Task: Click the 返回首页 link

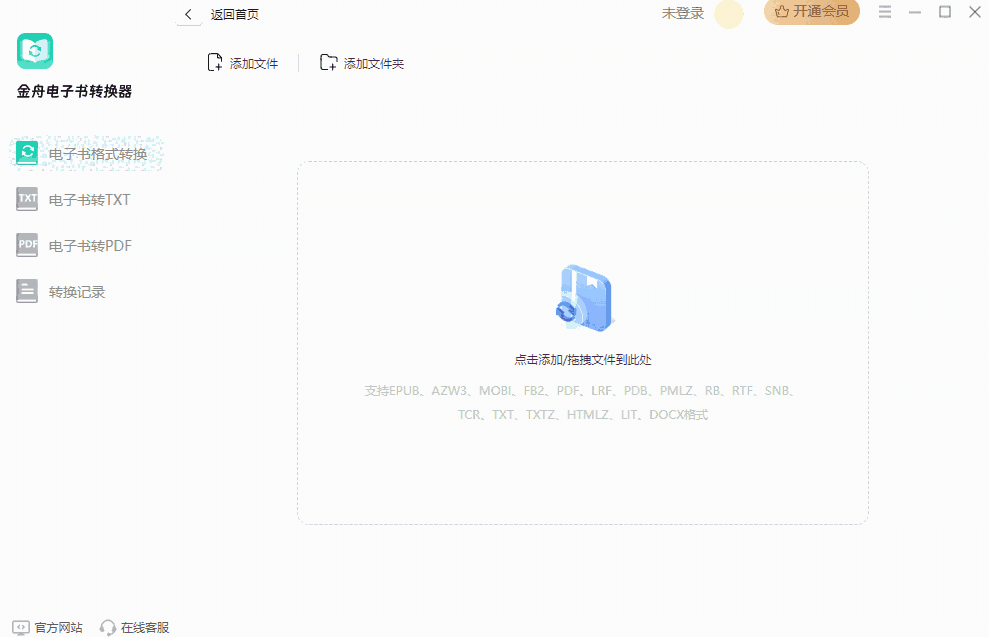Action: [232, 14]
